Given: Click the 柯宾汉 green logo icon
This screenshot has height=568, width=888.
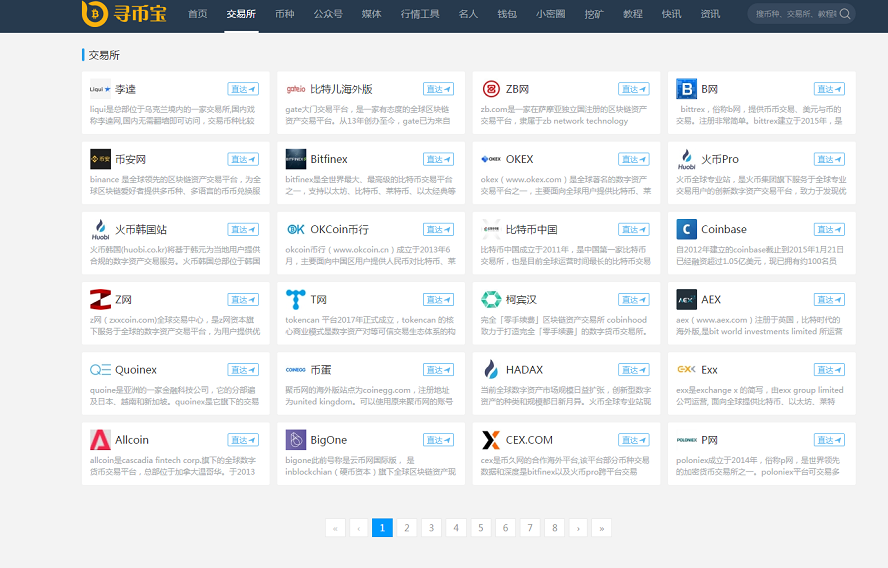Looking at the screenshot, I should 491,299.
